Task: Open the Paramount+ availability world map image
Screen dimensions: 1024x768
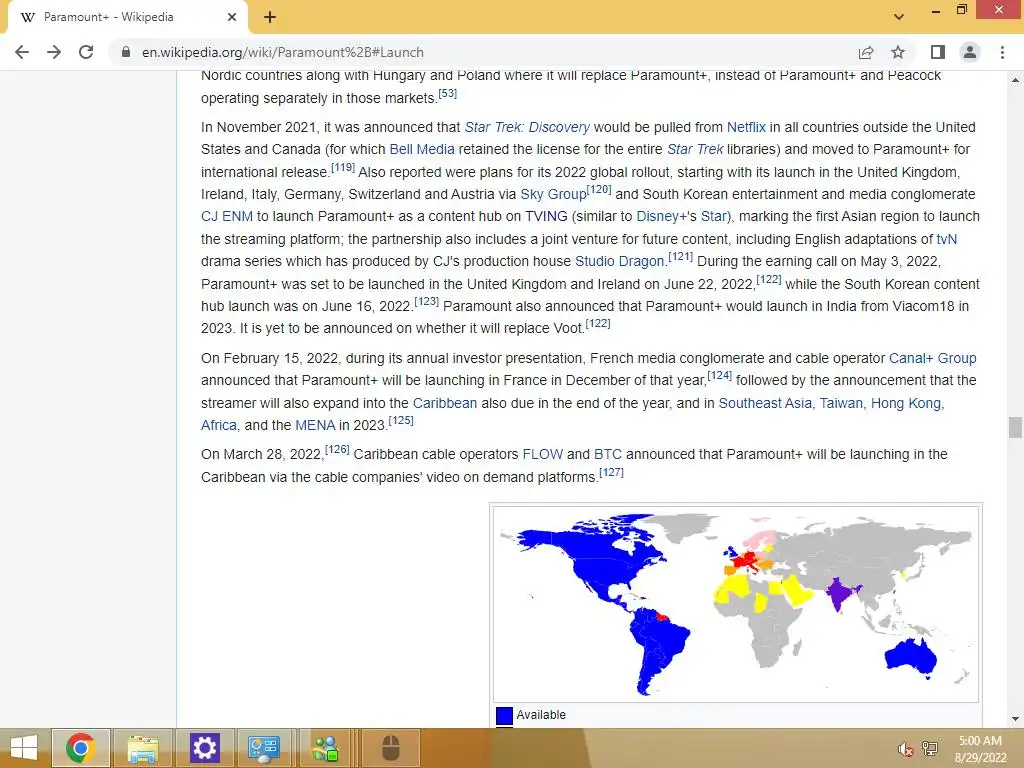Action: point(736,603)
